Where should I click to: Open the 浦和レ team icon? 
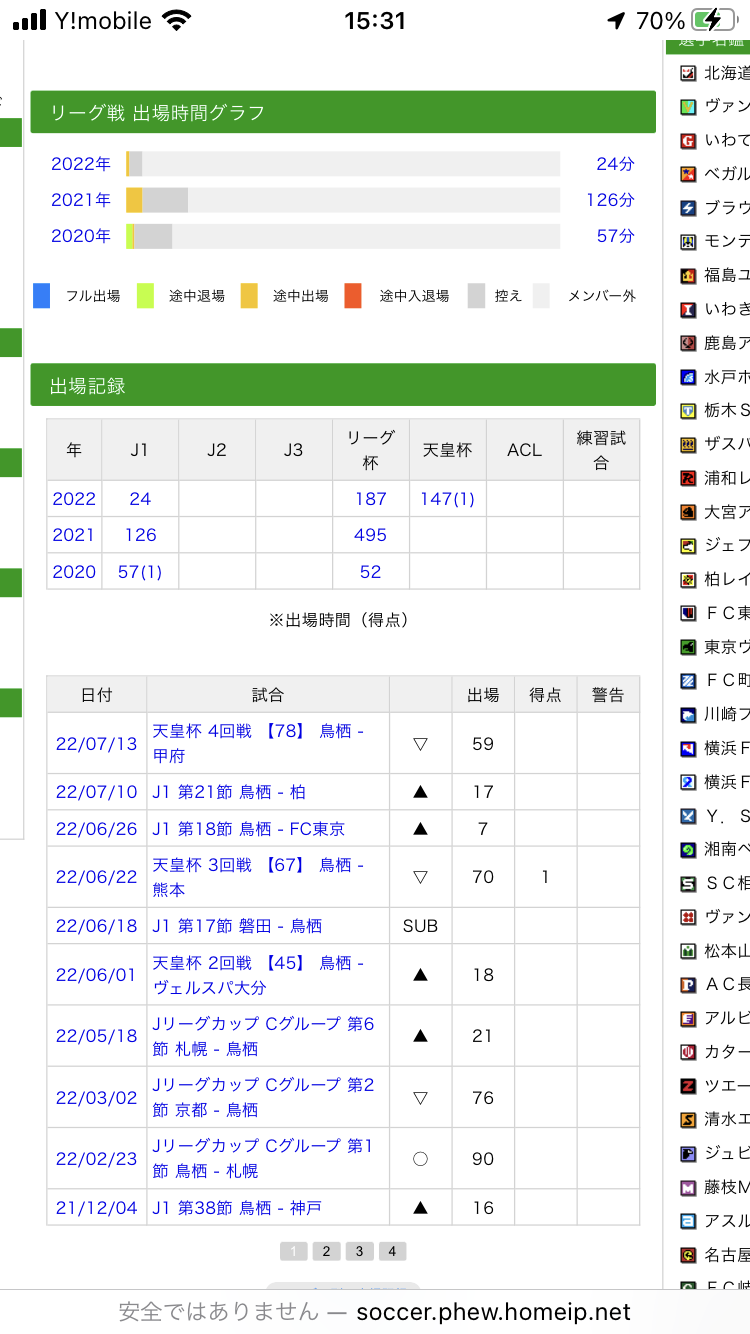pyautogui.click(x=688, y=478)
